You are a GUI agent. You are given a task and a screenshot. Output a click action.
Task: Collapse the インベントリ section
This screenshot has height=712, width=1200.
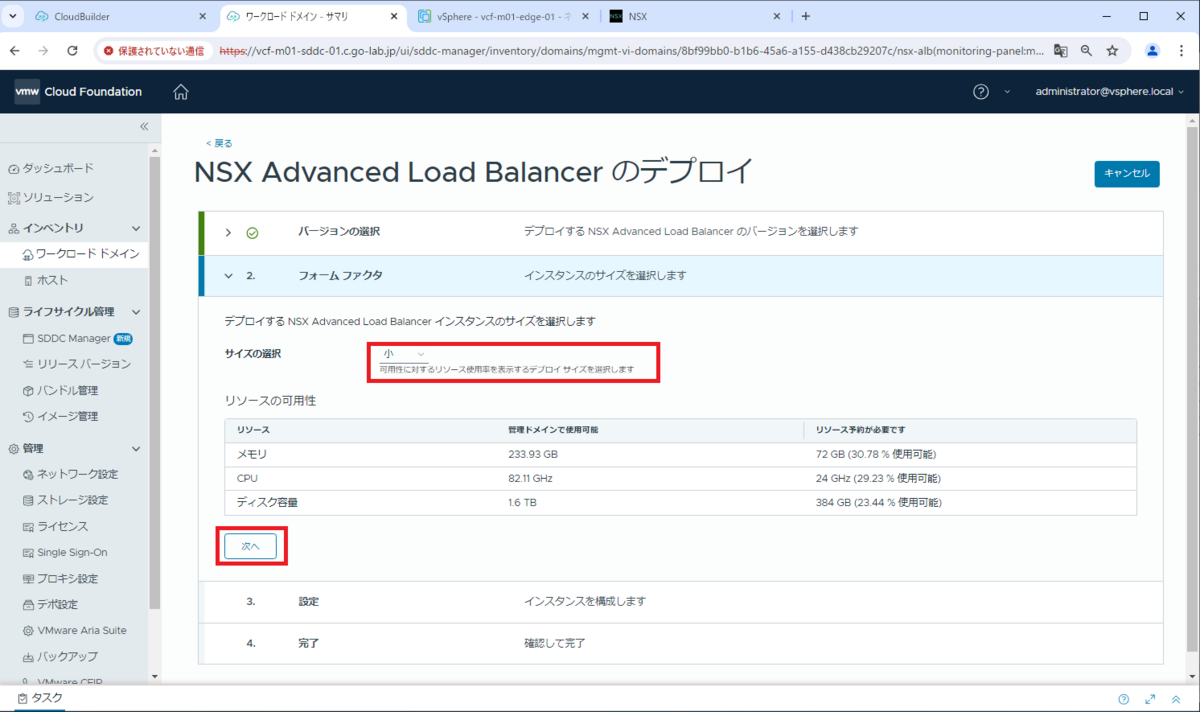point(136,228)
